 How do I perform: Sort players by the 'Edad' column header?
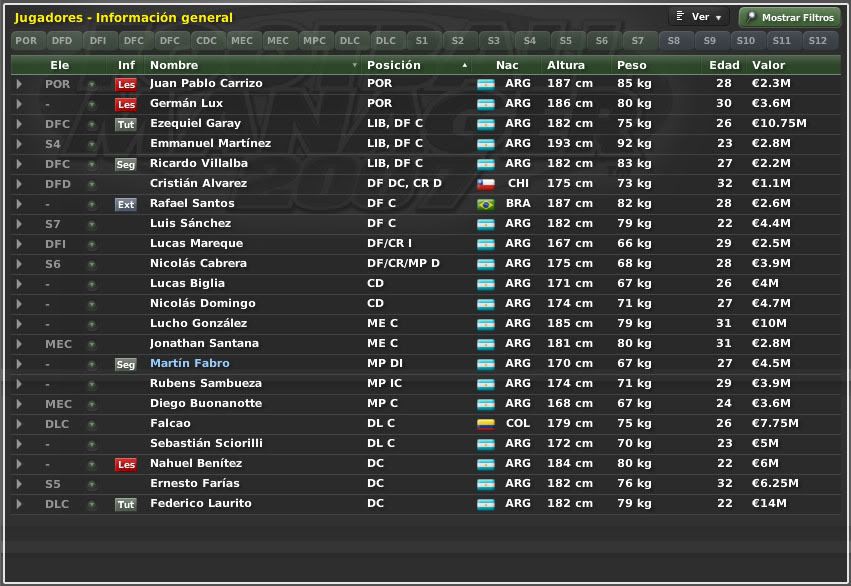[x=723, y=65]
